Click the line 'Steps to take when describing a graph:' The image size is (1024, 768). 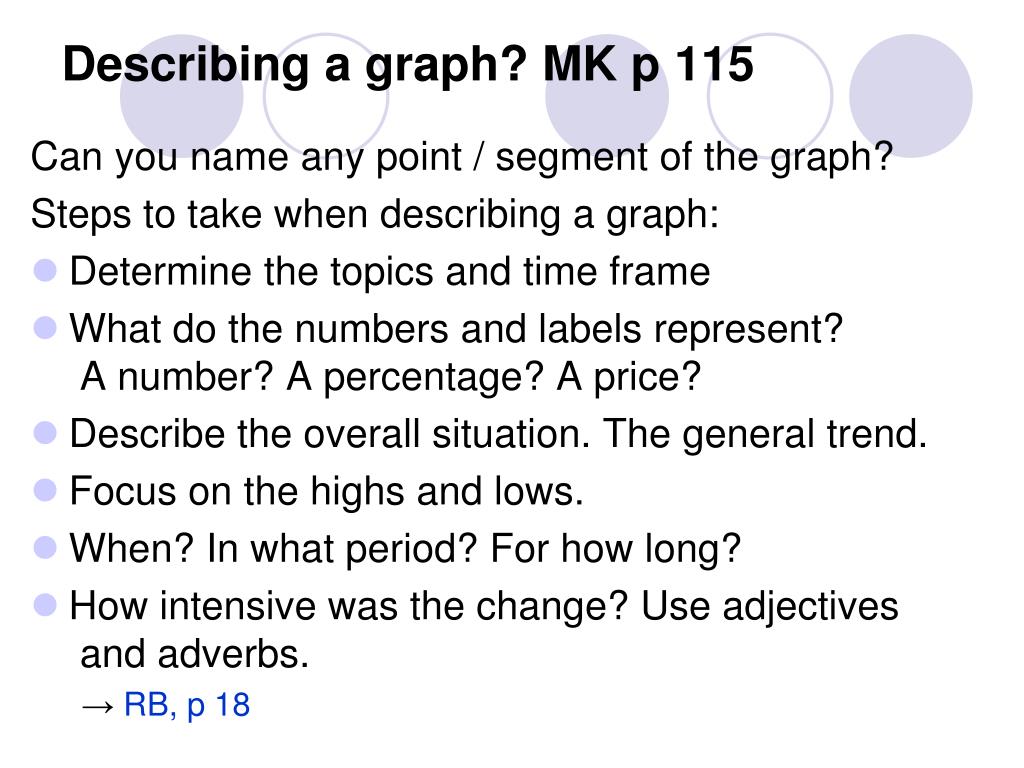(375, 215)
